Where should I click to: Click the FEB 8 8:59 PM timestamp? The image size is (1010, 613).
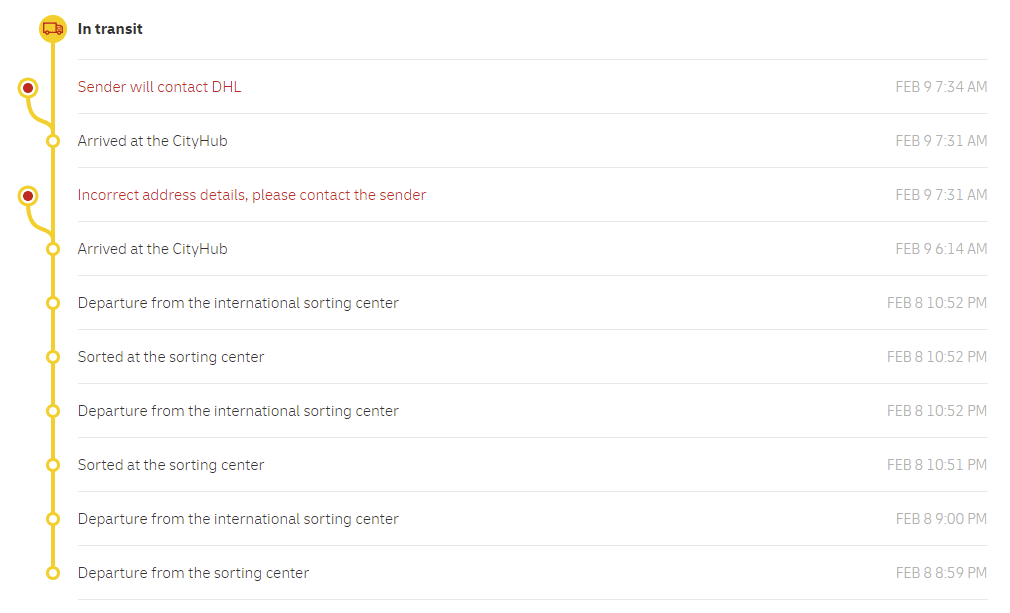pos(941,573)
